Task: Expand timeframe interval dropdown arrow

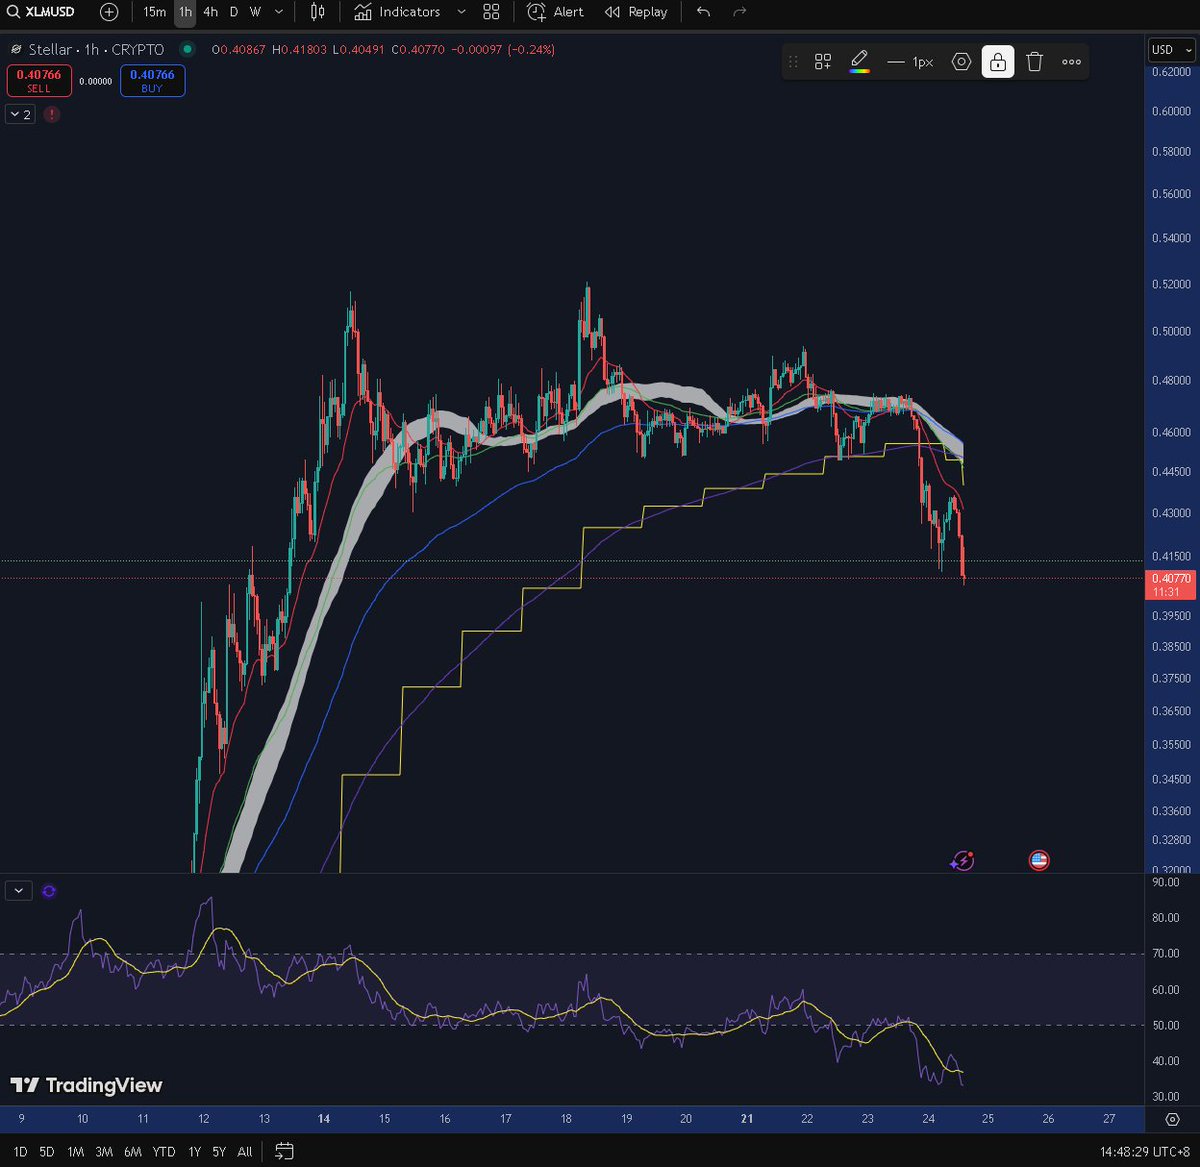Action: pos(279,12)
